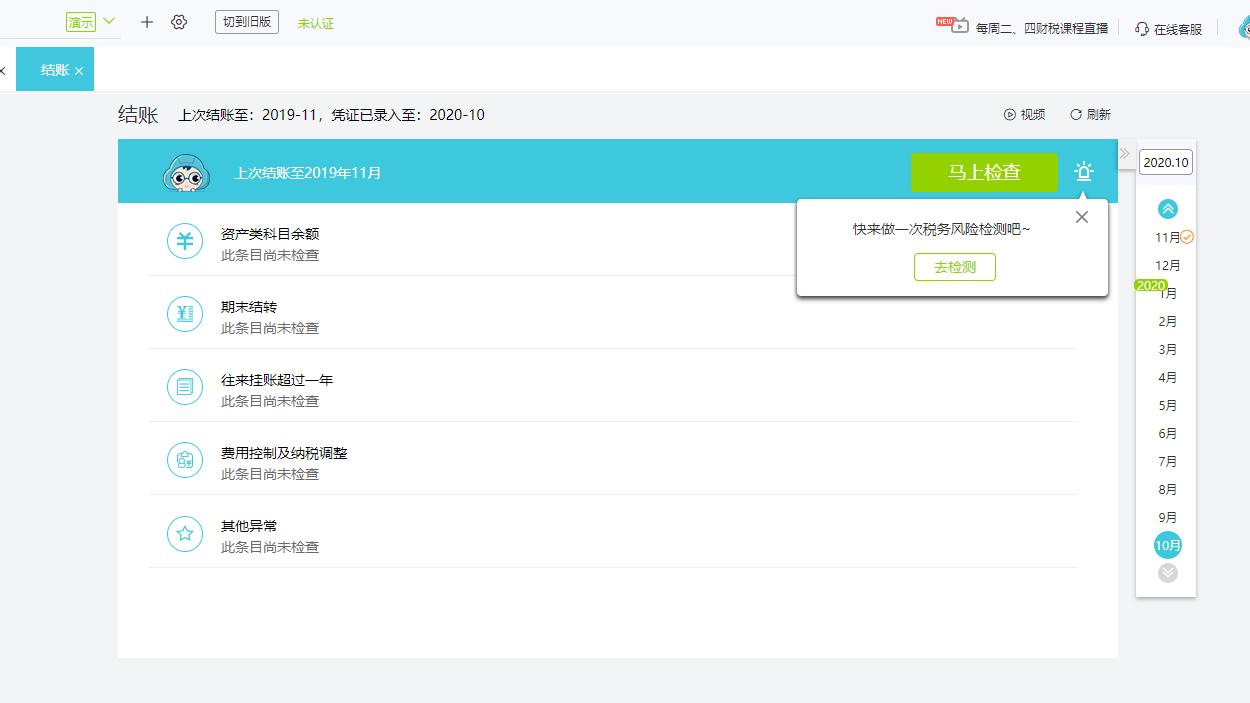
Task: Select 10月 in the month sidebar
Action: tap(1166, 544)
